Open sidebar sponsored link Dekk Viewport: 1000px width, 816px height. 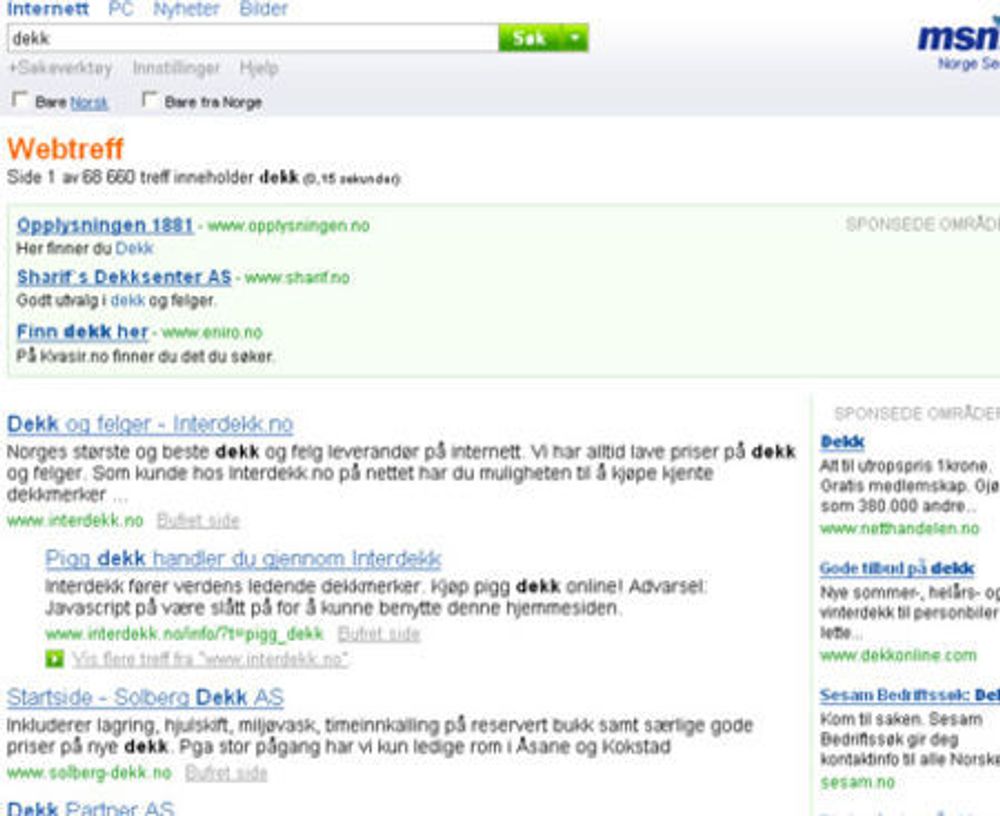[x=842, y=441]
